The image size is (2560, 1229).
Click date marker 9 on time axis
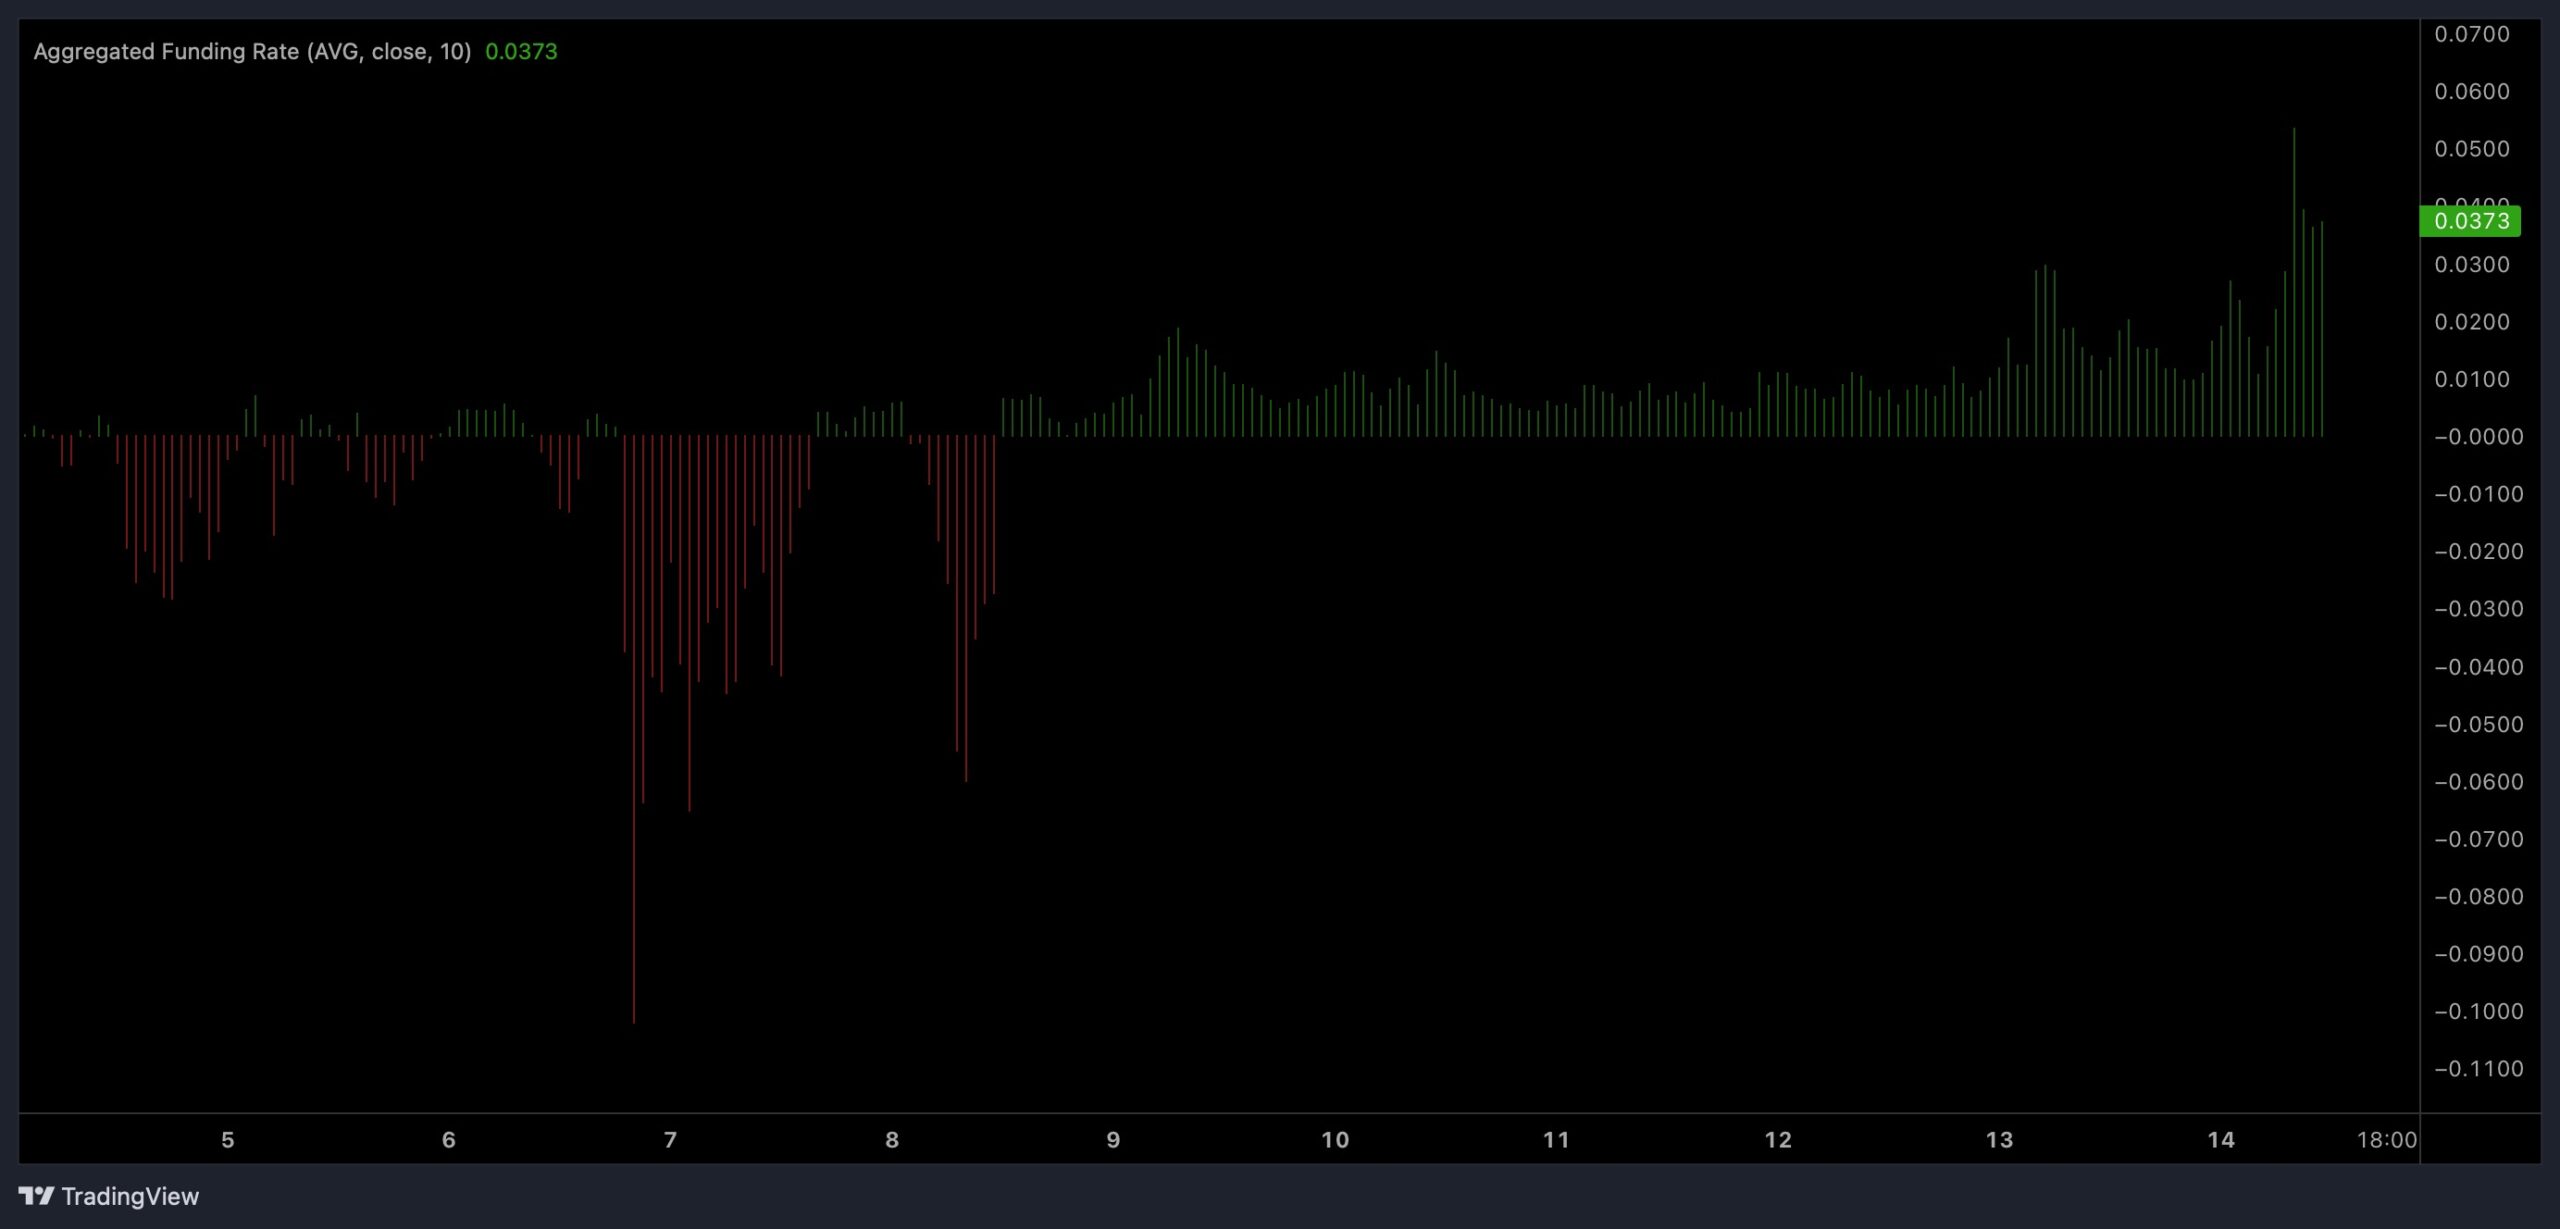1113,1140
